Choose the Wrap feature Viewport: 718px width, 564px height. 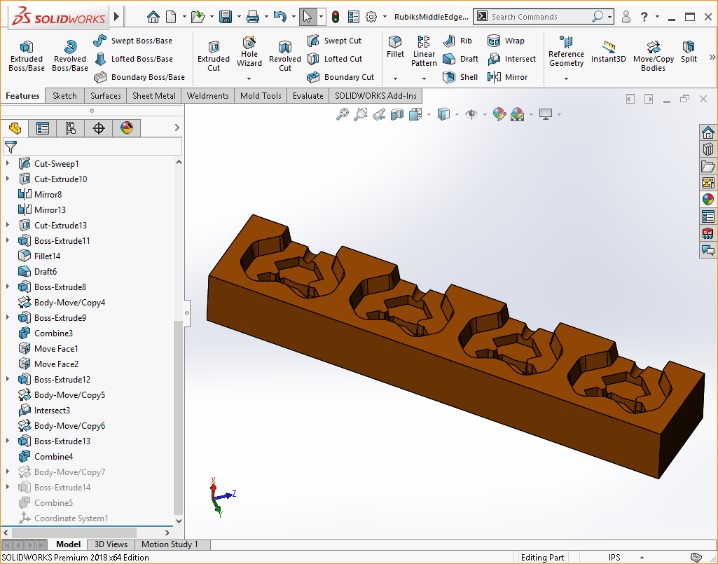506,41
